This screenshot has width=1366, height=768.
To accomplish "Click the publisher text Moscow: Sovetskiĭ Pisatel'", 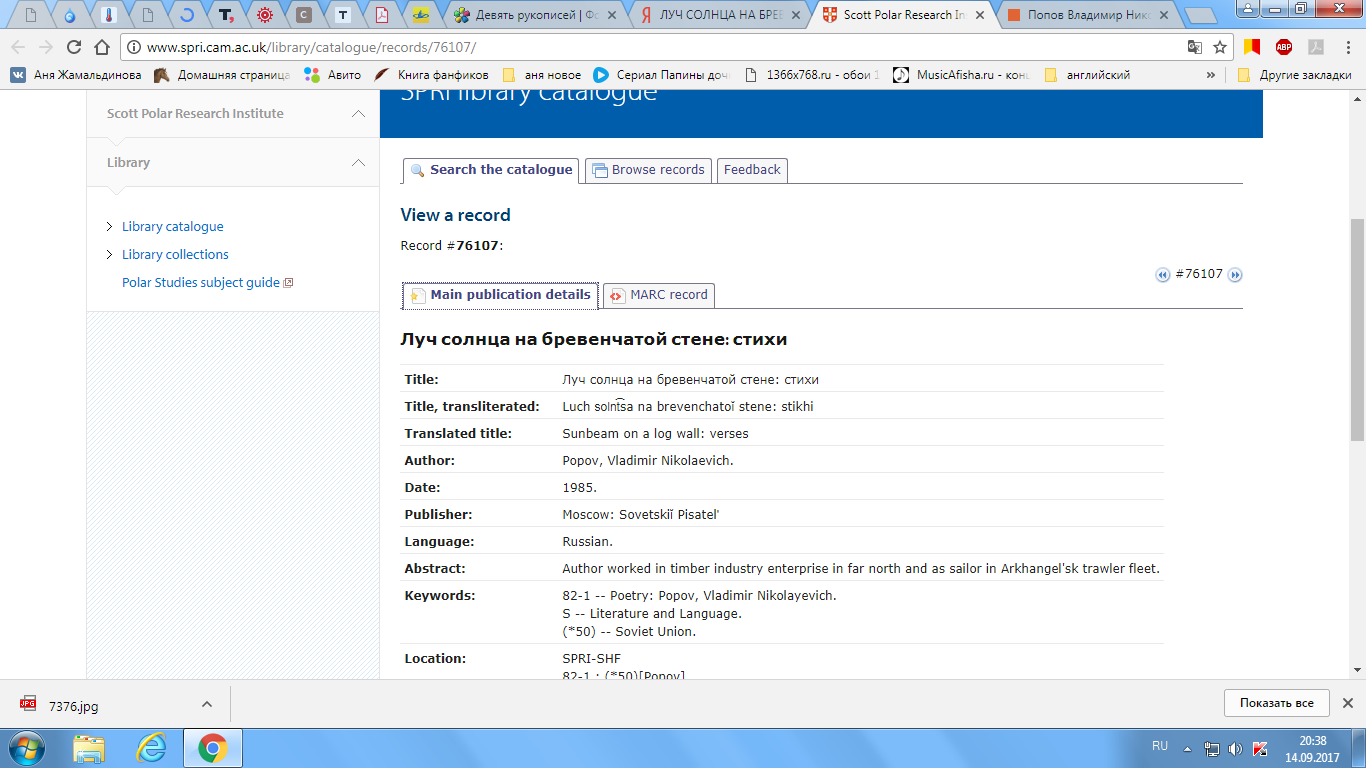I will point(641,515).
